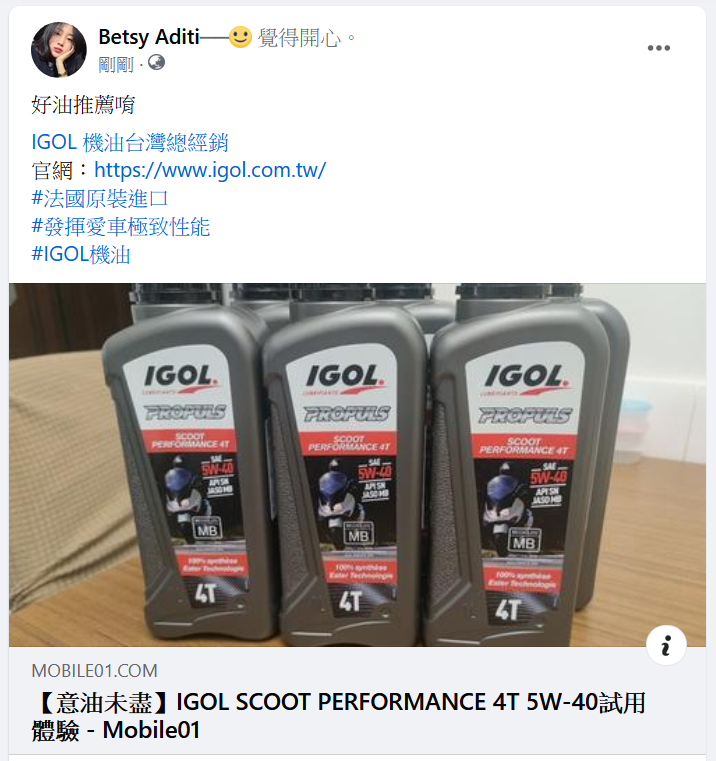Open the post options three-dot menu

pos(658,48)
